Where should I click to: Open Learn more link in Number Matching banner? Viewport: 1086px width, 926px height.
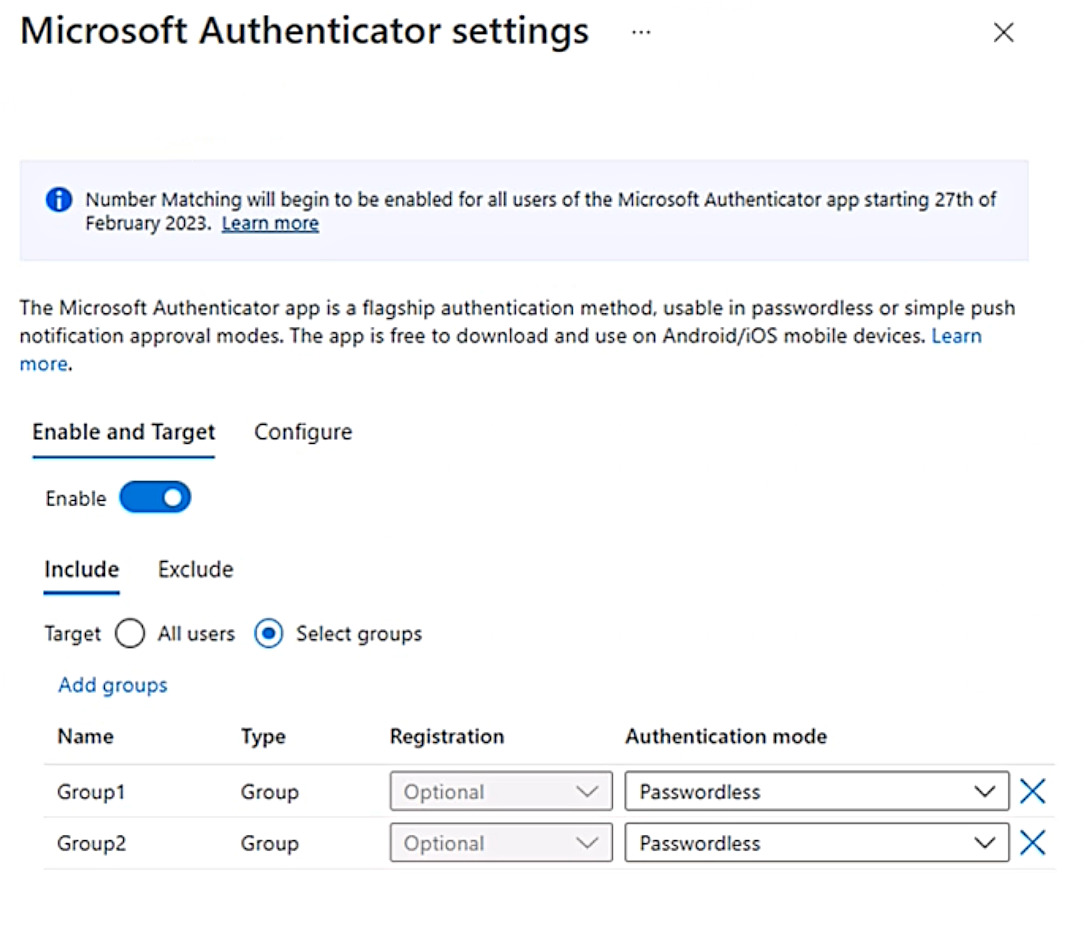click(270, 223)
